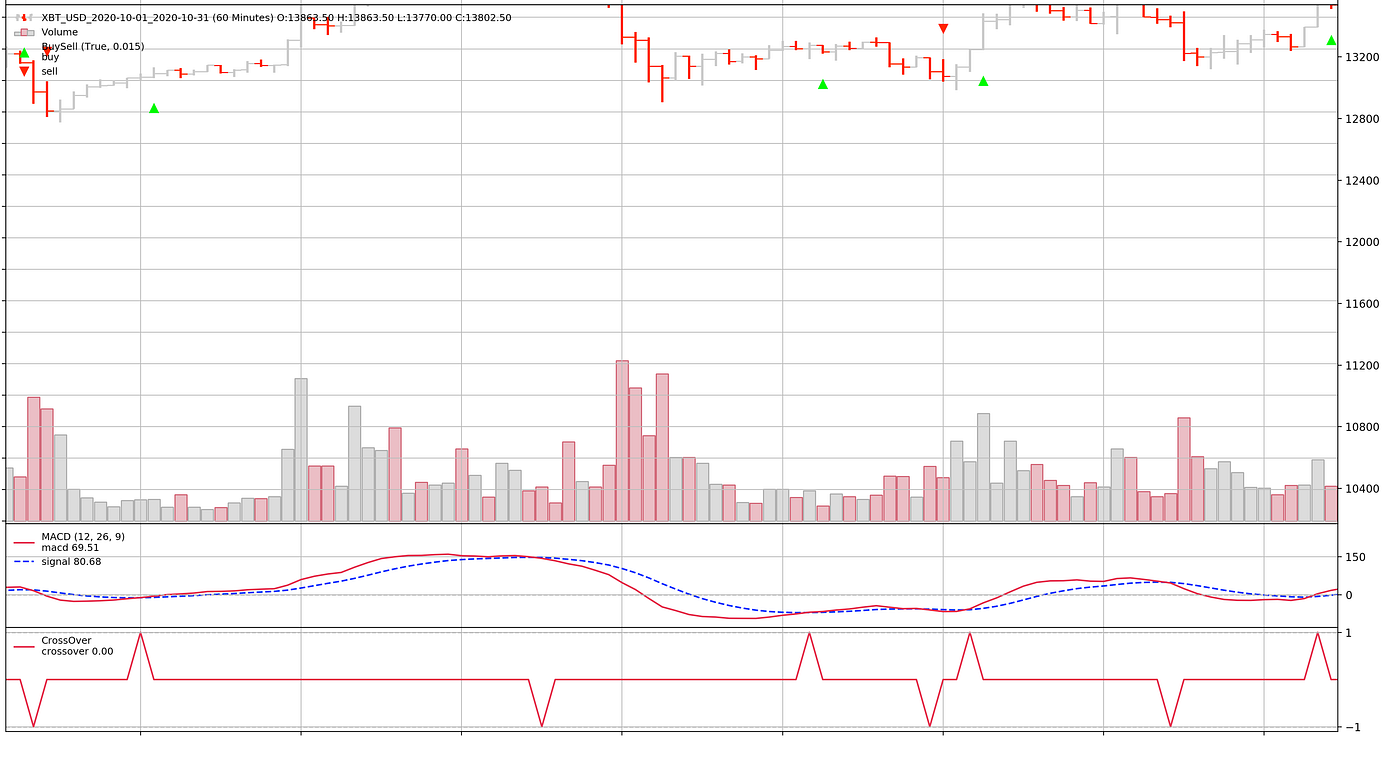Click the 10400 price axis label
The image size is (1400, 767).
tap(1361, 489)
